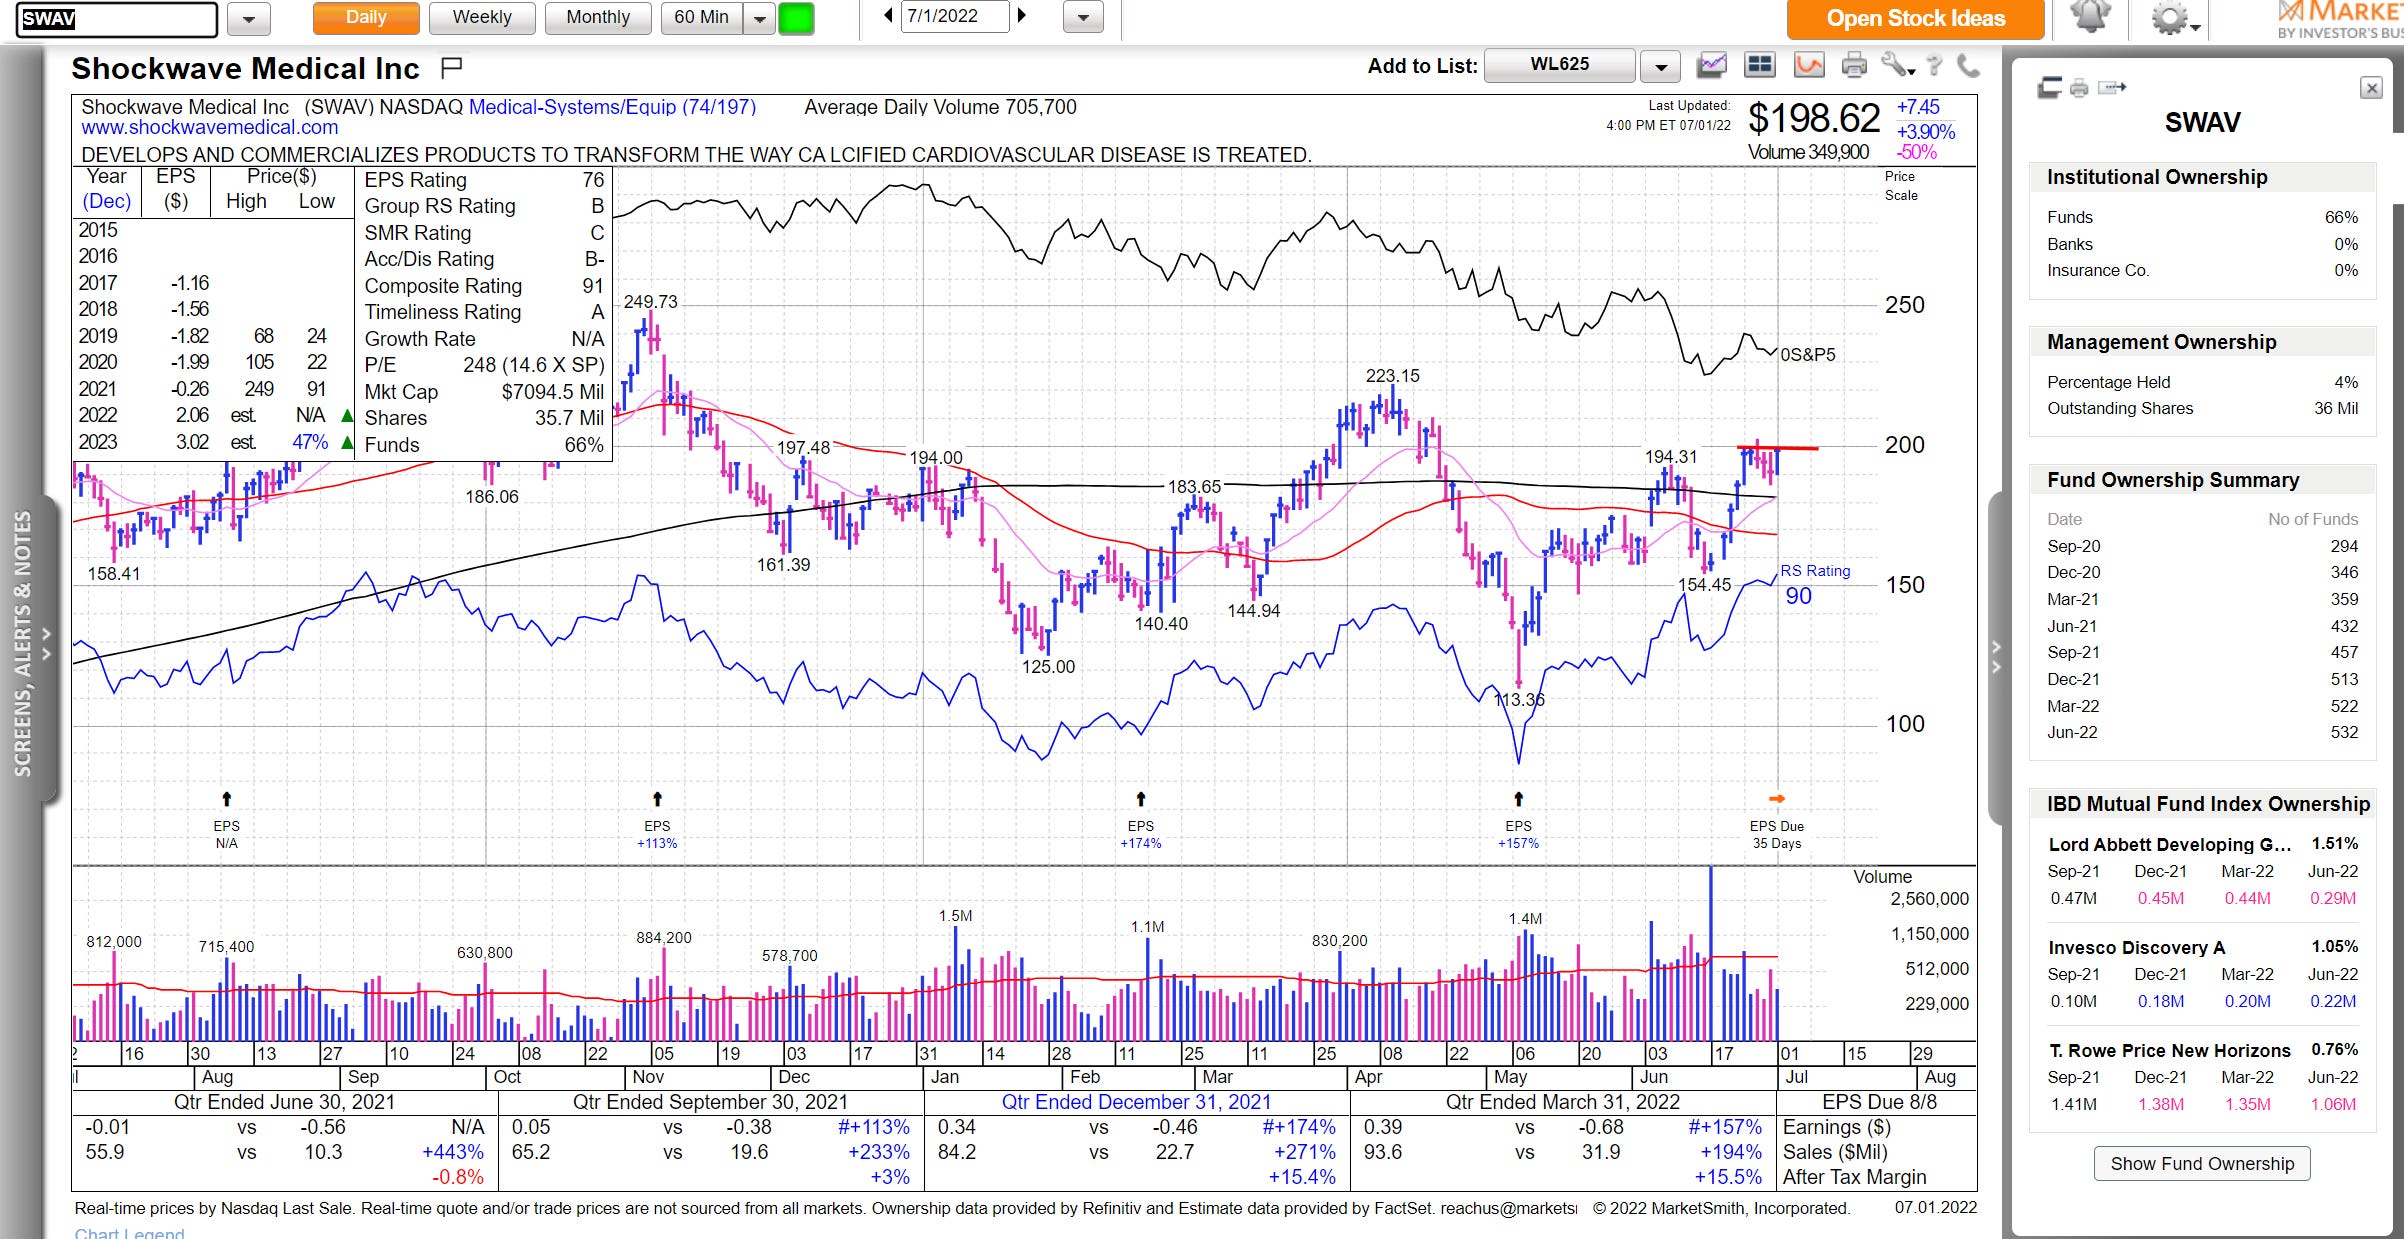The image size is (2404, 1239).
Task: Go to the previous date arrow
Action: [x=888, y=16]
